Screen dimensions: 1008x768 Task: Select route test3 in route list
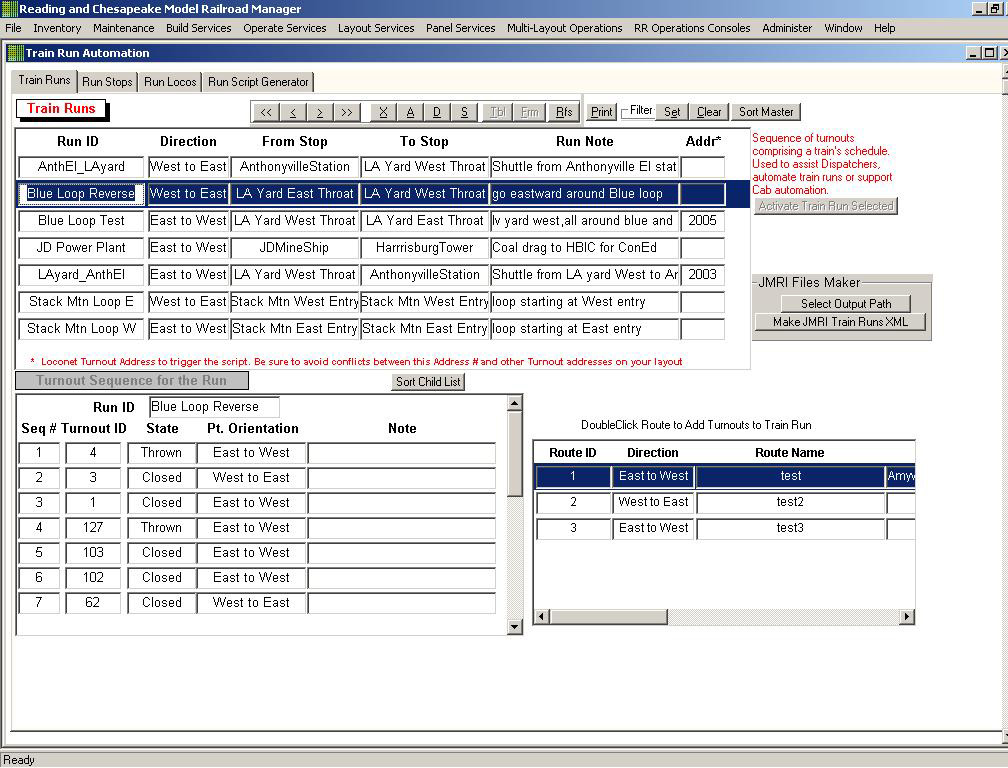pyautogui.click(x=790, y=528)
